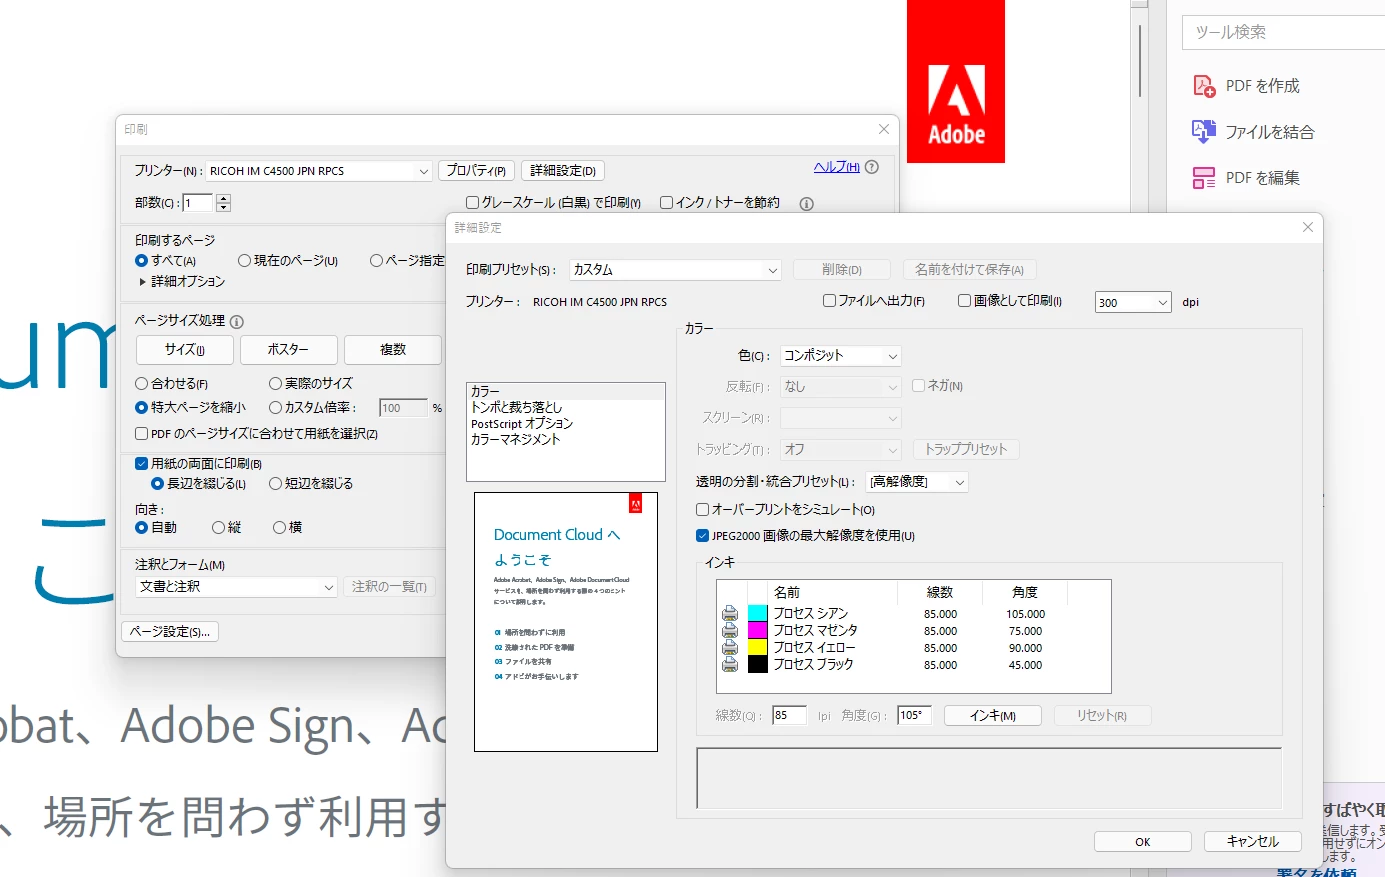Enable グレースケール (白黒) で印刷 checkbox
The height and width of the screenshot is (877, 1385).
click(472, 203)
